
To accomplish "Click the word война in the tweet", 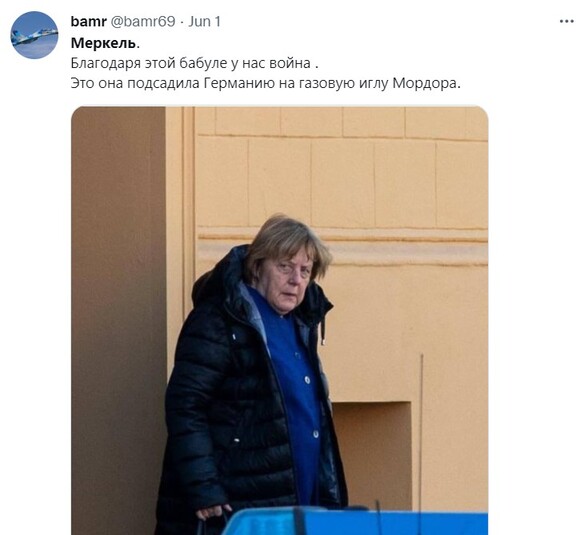I will click(x=290, y=63).
